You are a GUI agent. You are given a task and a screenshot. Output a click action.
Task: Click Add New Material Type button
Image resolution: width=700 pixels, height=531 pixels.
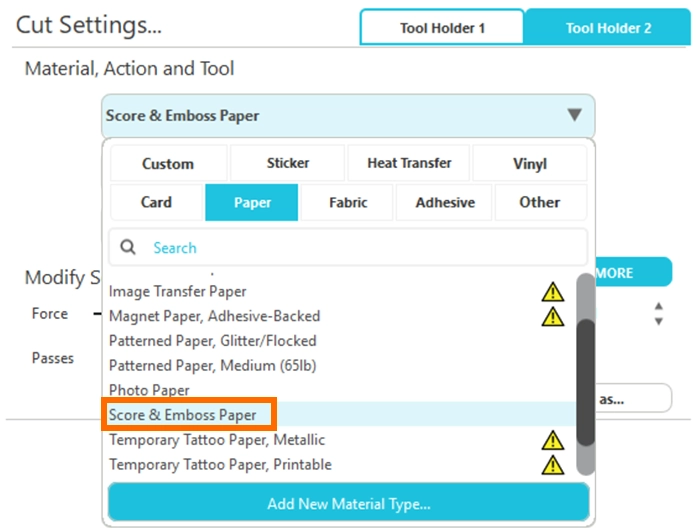click(x=348, y=503)
